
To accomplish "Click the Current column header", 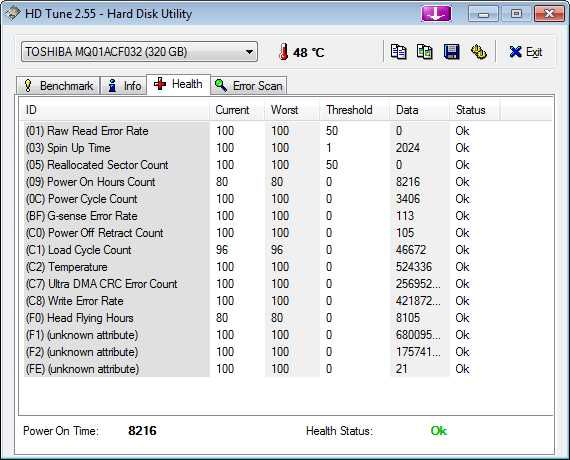I will 237,110.
